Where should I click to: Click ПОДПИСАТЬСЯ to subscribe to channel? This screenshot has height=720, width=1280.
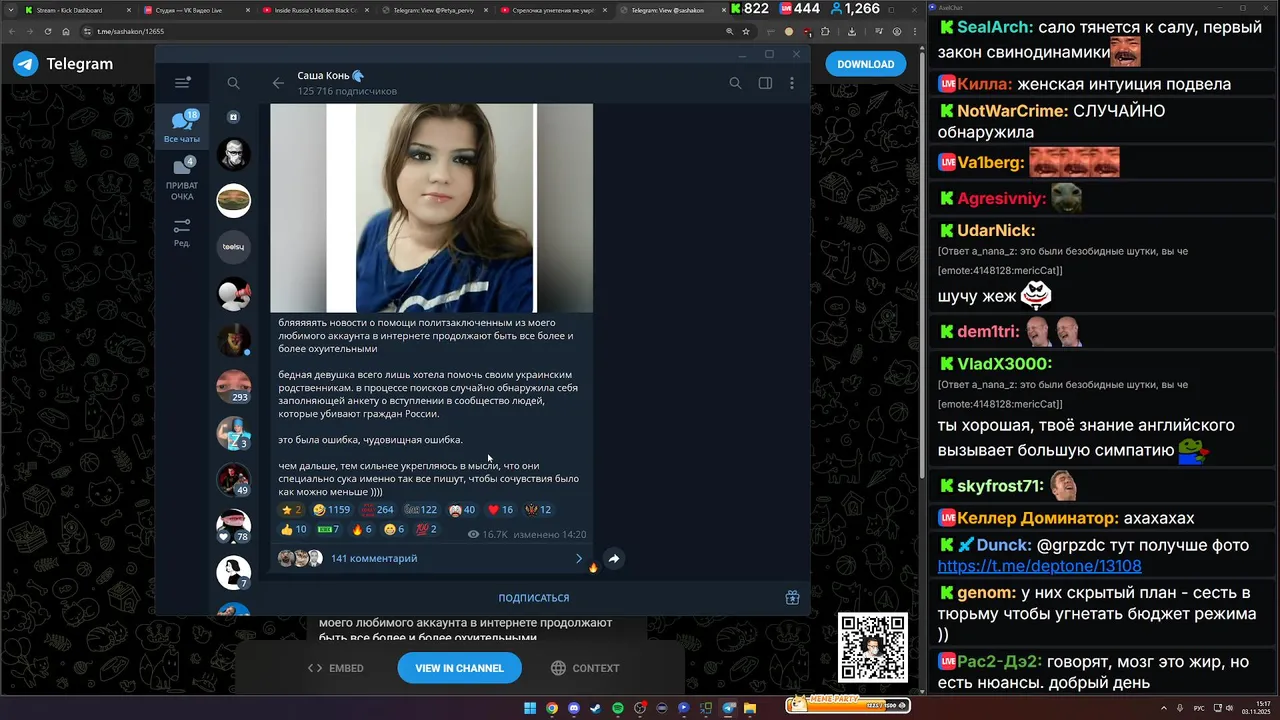(x=534, y=598)
